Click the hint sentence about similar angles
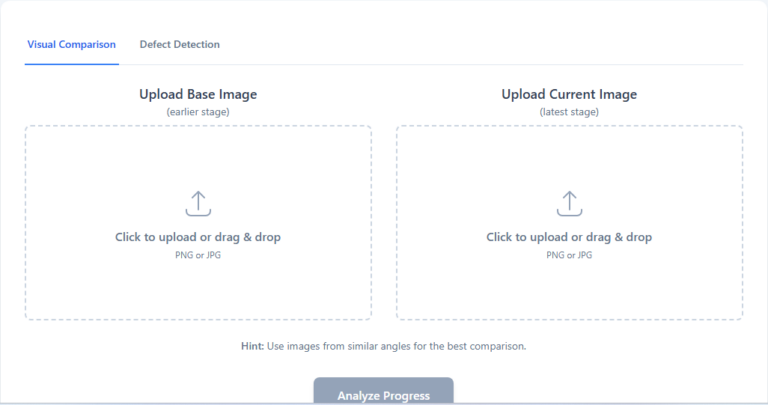The image size is (768, 405). pyautogui.click(x=397, y=346)
